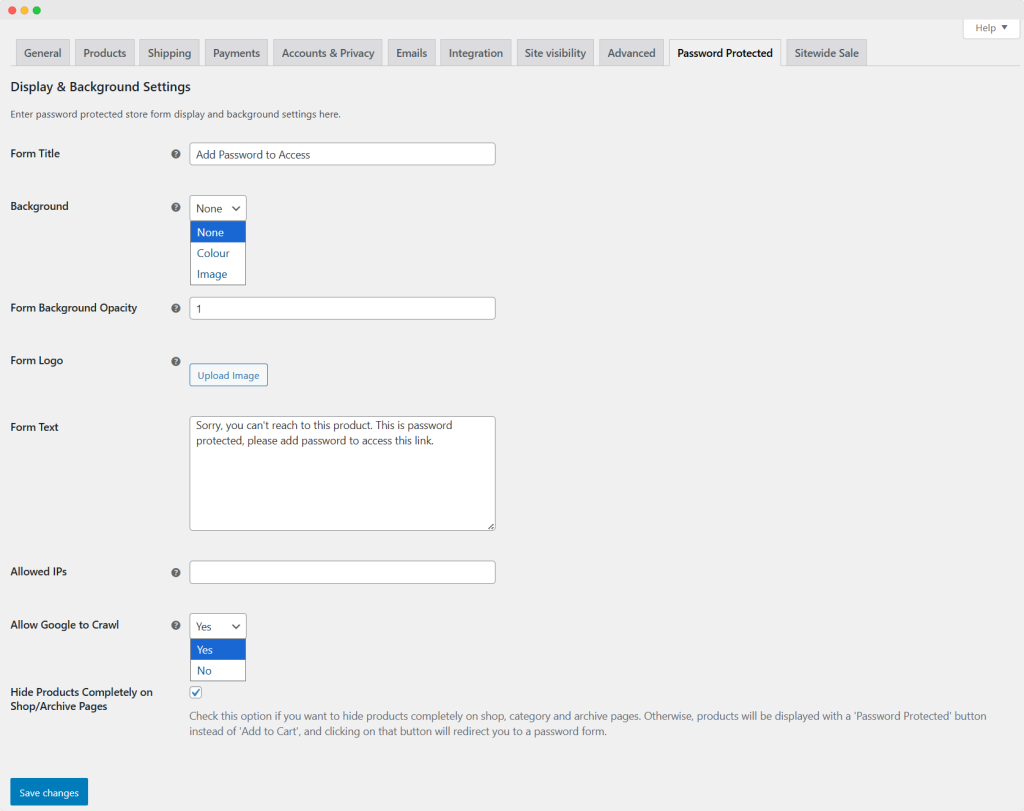
Task: Choose Image from Background options
Action: tap(212, 274)
